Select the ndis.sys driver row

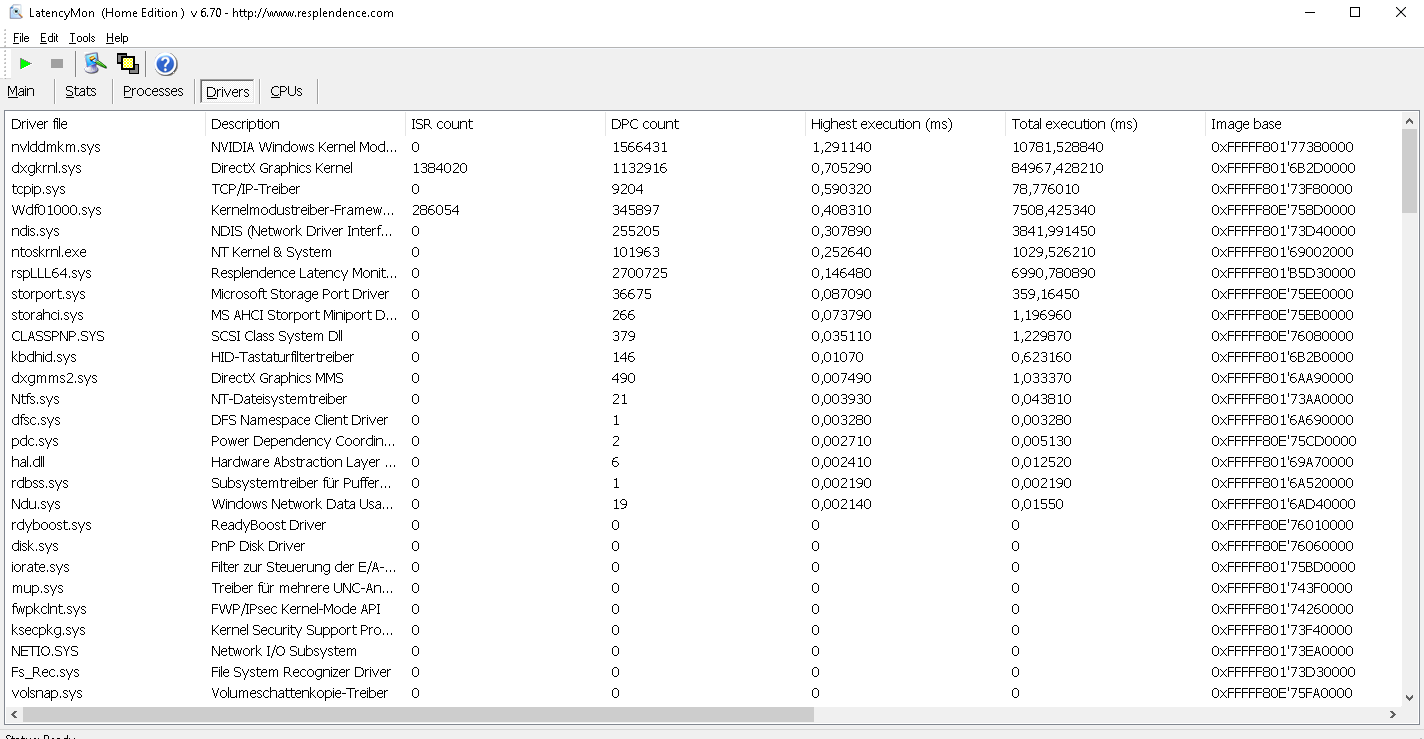pyautogui.click(x=703, y=231)
